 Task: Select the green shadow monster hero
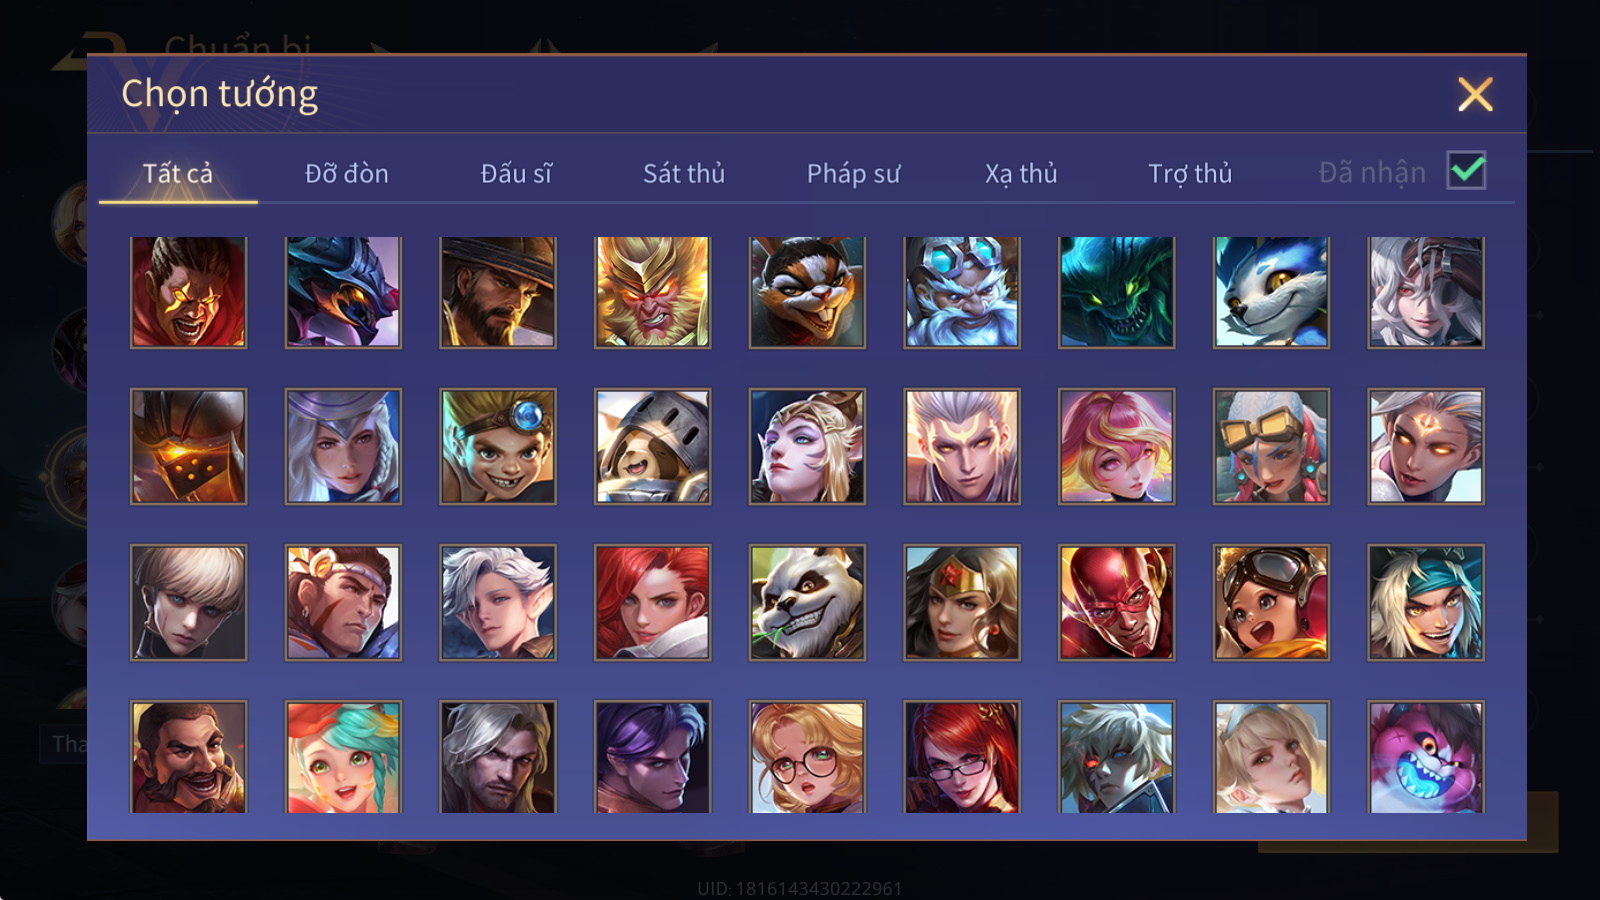pos(1116,292)
